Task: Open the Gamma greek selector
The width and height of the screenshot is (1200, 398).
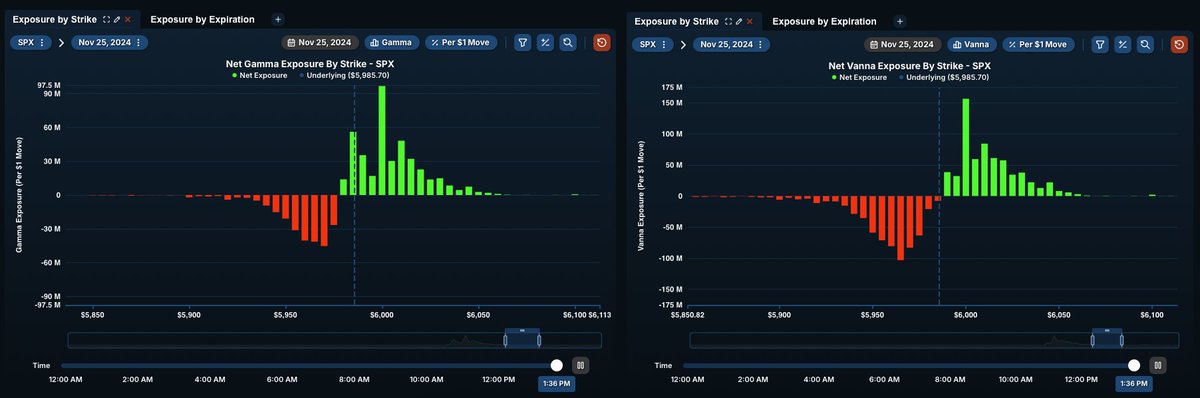Action: 391,43
